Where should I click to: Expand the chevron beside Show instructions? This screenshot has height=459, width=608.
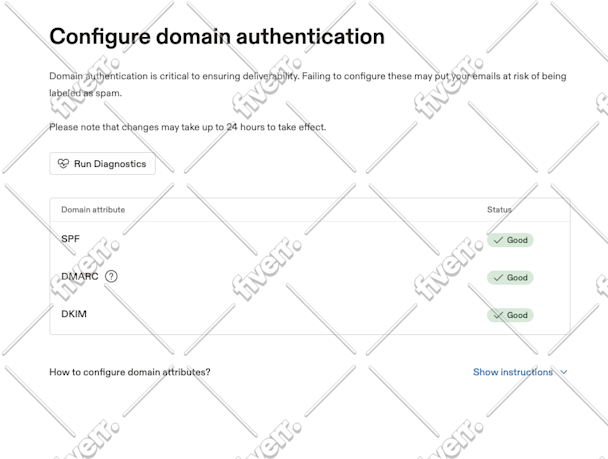click(564, 372)
